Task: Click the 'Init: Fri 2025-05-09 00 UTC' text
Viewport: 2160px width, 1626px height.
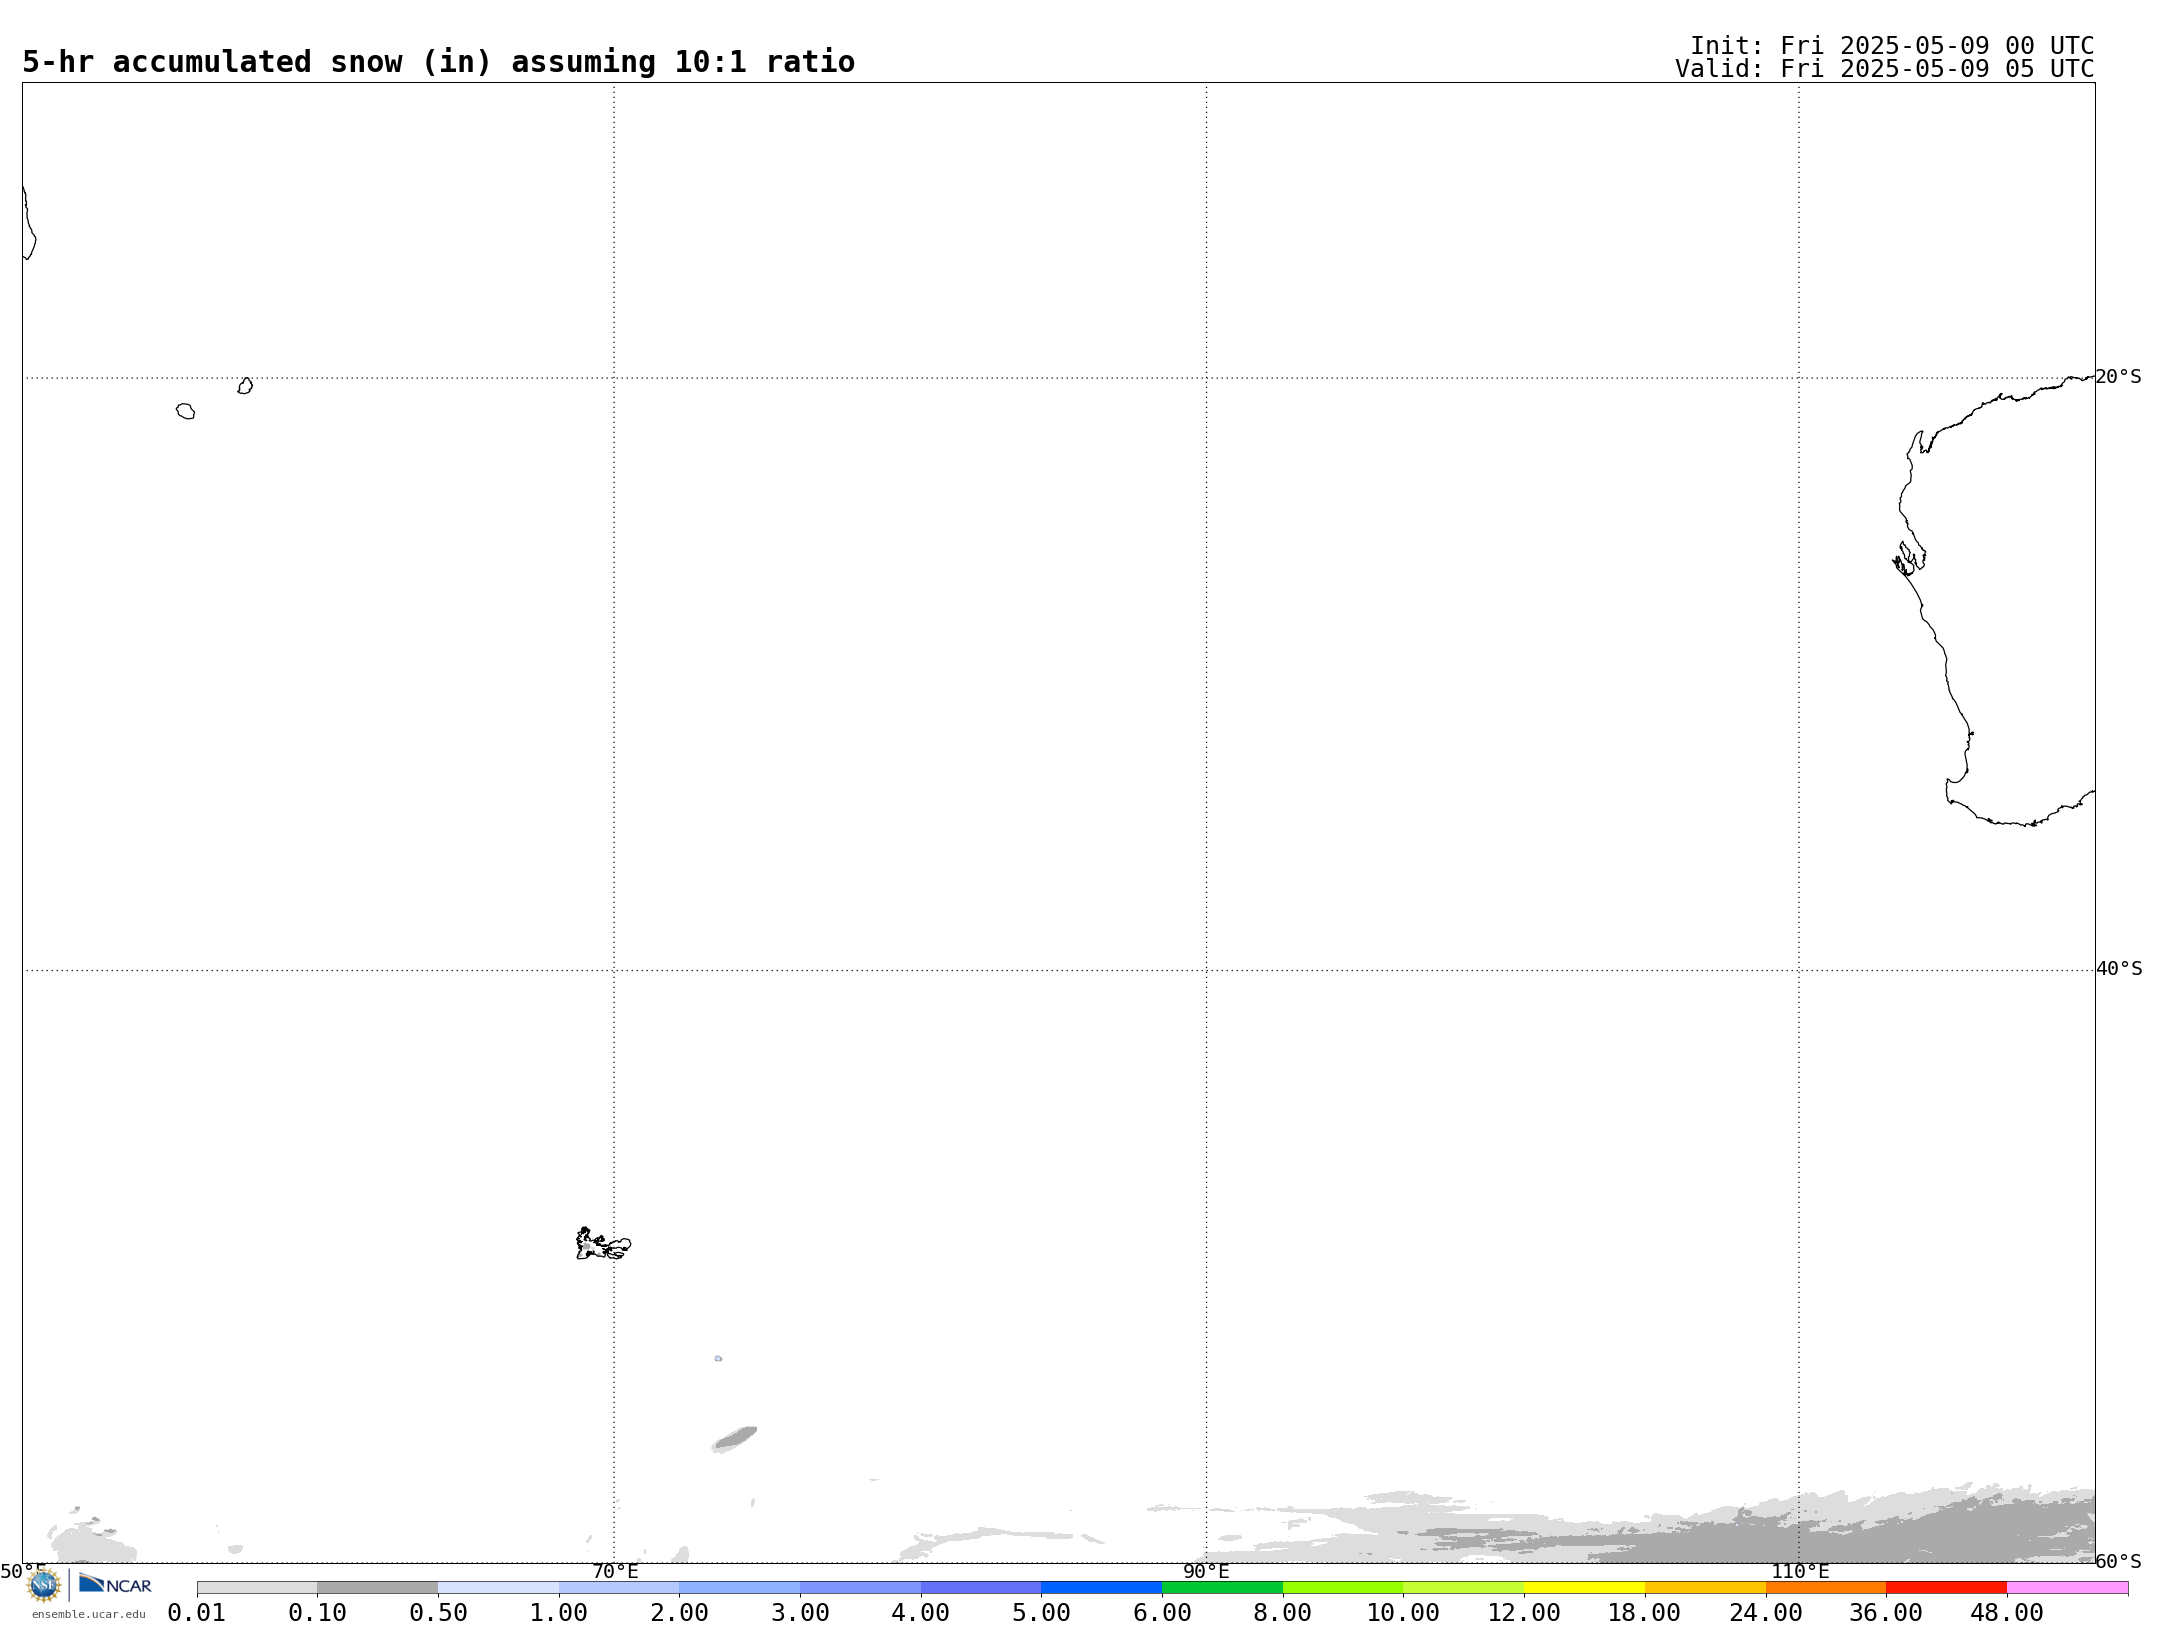Action: coord(1892,46)
